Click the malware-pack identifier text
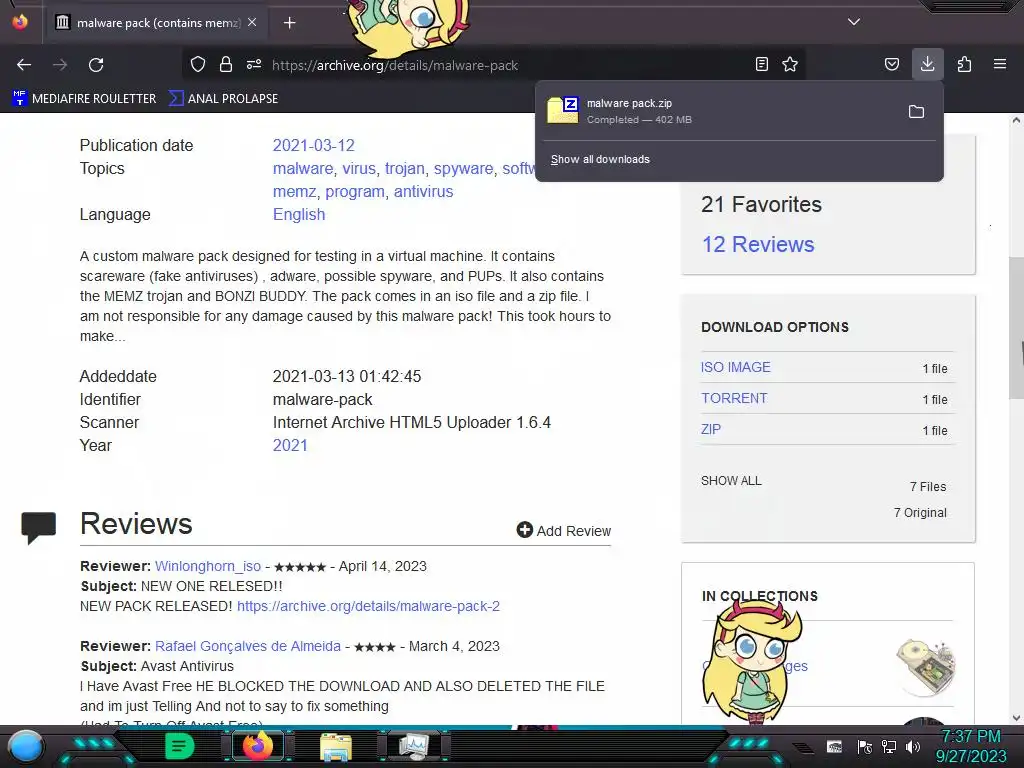The height and width of the screenshot is (768, 1024). tap(323, 400)
